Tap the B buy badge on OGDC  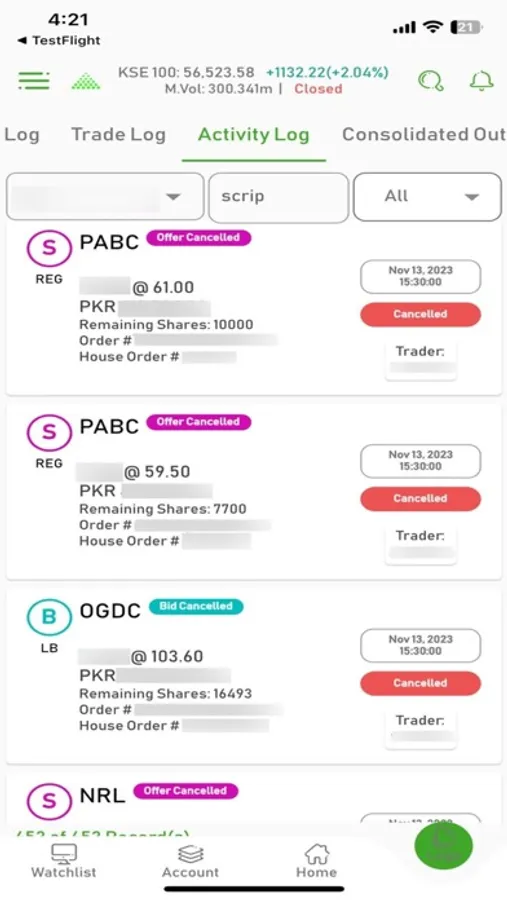(49, 616)
